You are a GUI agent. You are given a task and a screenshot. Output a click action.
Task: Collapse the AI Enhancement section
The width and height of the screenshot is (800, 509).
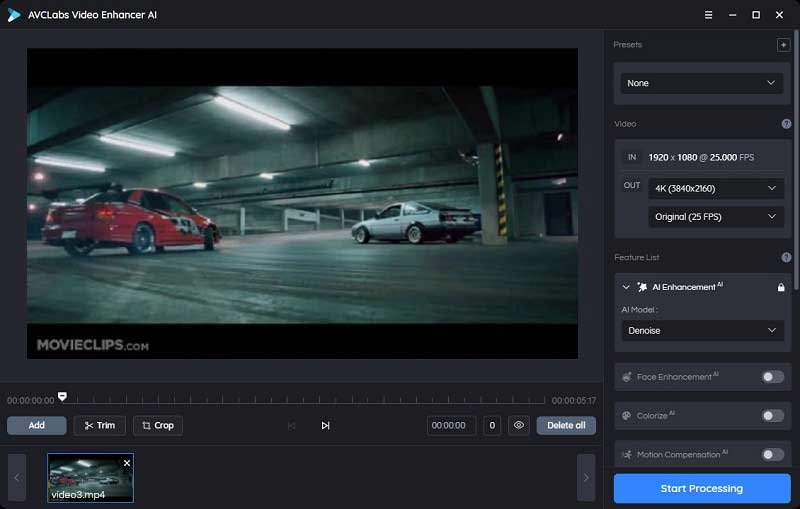pos(626,287)
